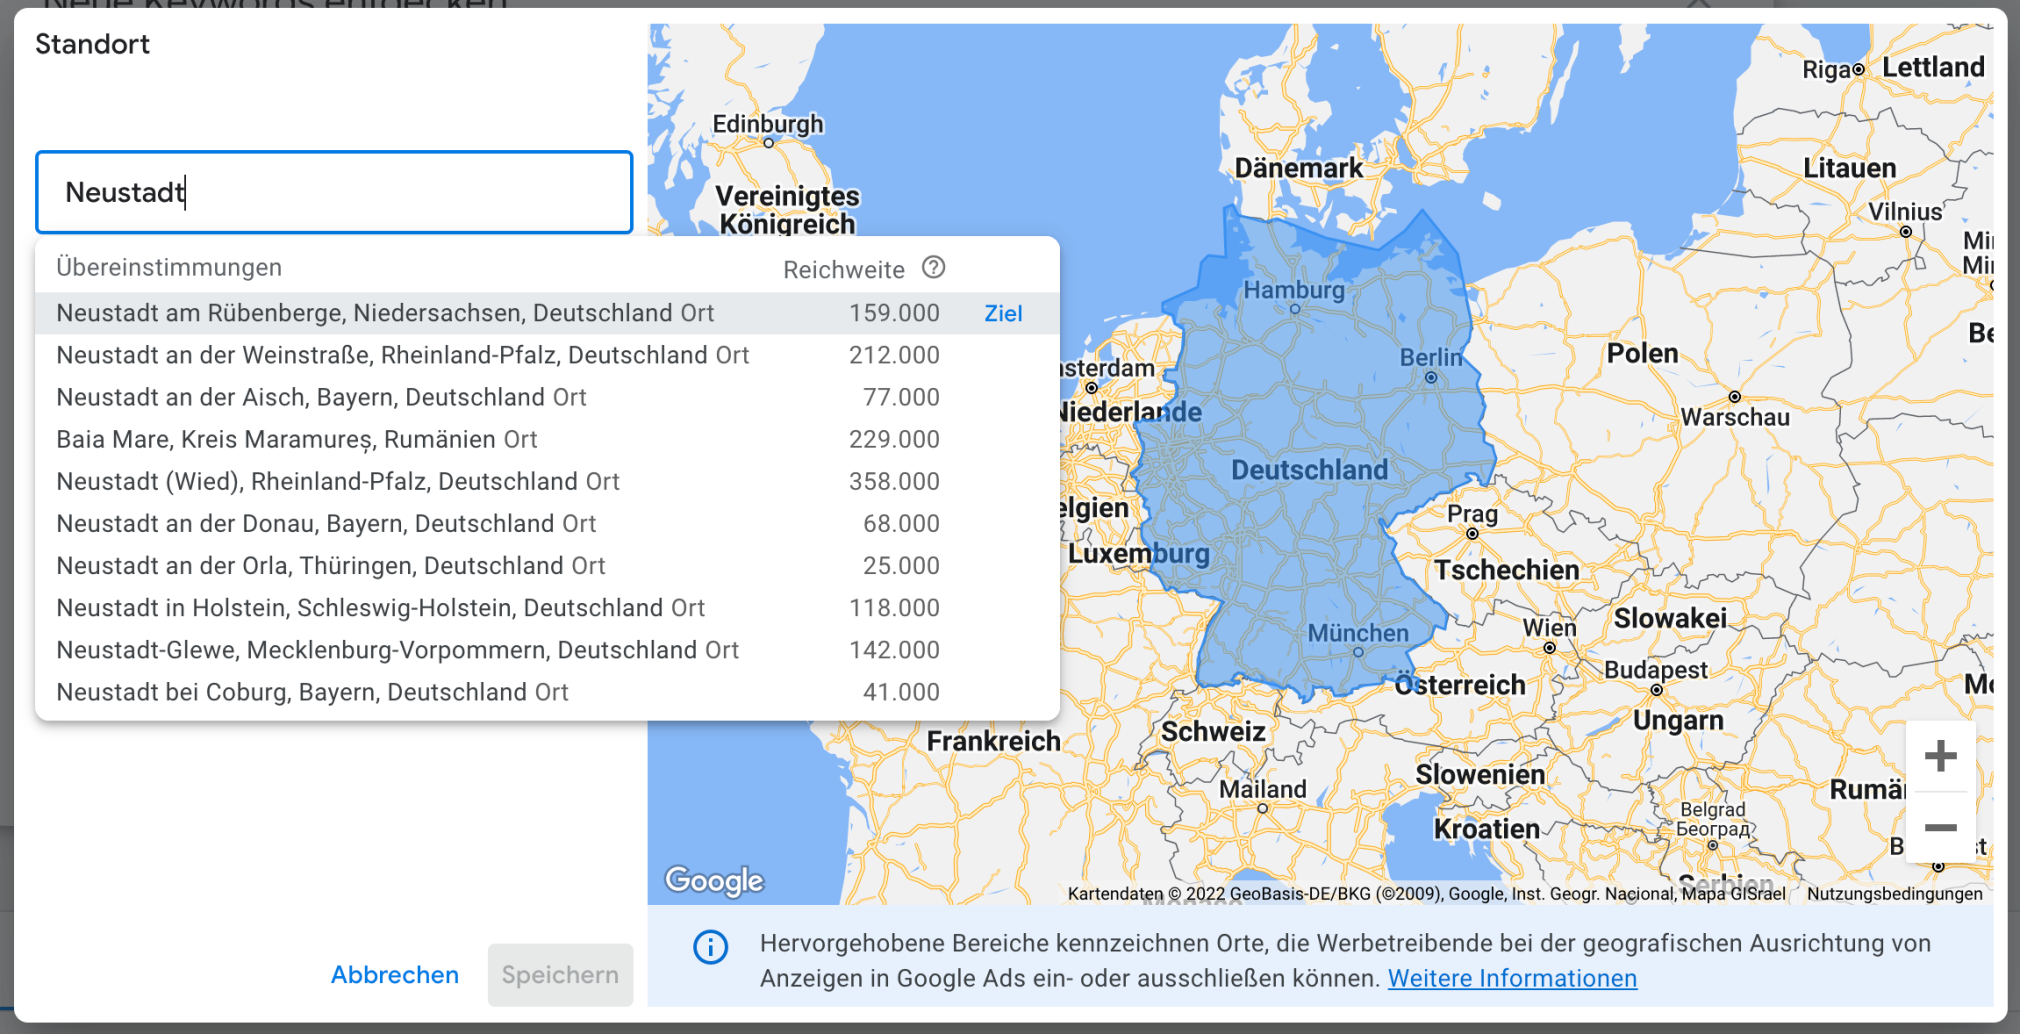Select Neustadt in Holstein suggestion
2020x1034 pixels.
click(x=547, y=607)
